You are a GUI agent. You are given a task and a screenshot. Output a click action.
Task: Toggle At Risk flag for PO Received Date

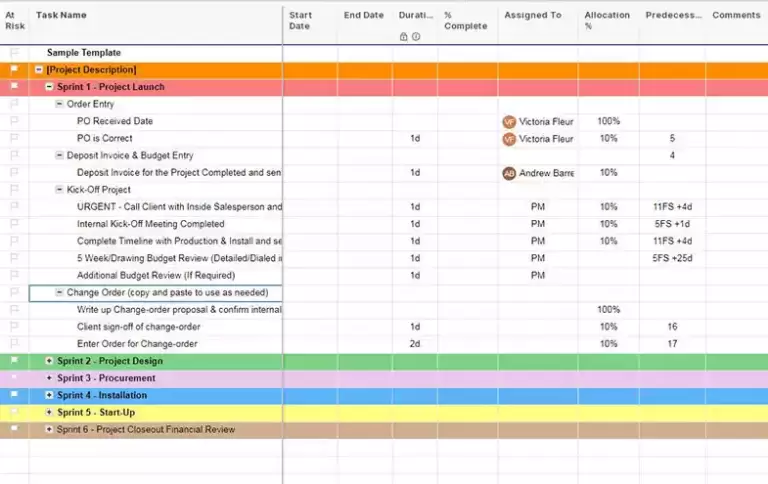point(14,122)
